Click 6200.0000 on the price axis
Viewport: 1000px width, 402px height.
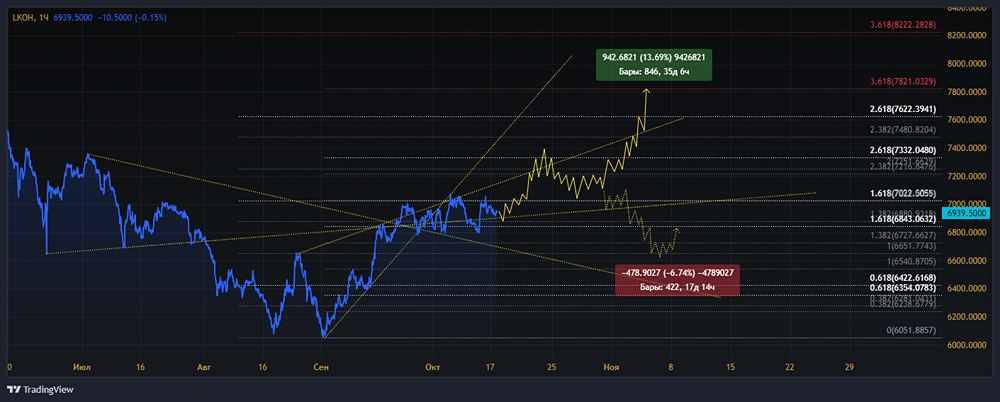[969, 316]
